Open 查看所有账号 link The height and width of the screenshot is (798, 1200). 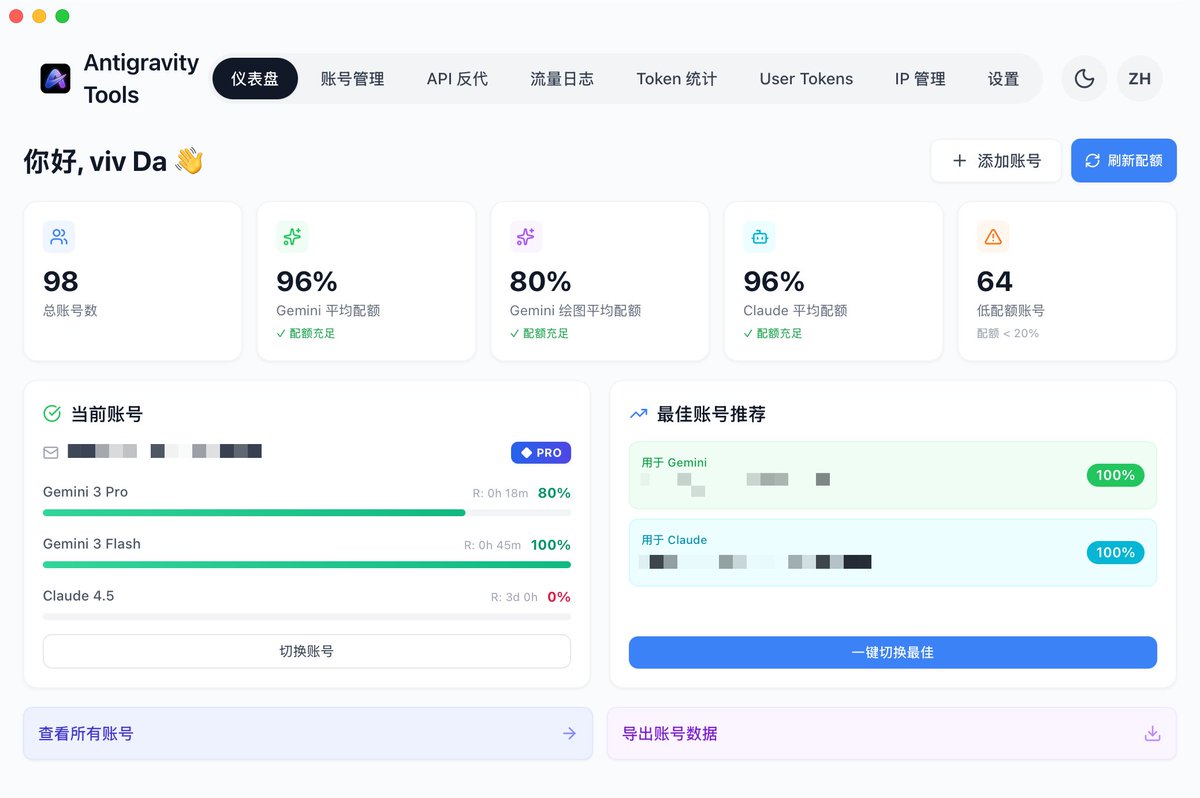point(308,733)
